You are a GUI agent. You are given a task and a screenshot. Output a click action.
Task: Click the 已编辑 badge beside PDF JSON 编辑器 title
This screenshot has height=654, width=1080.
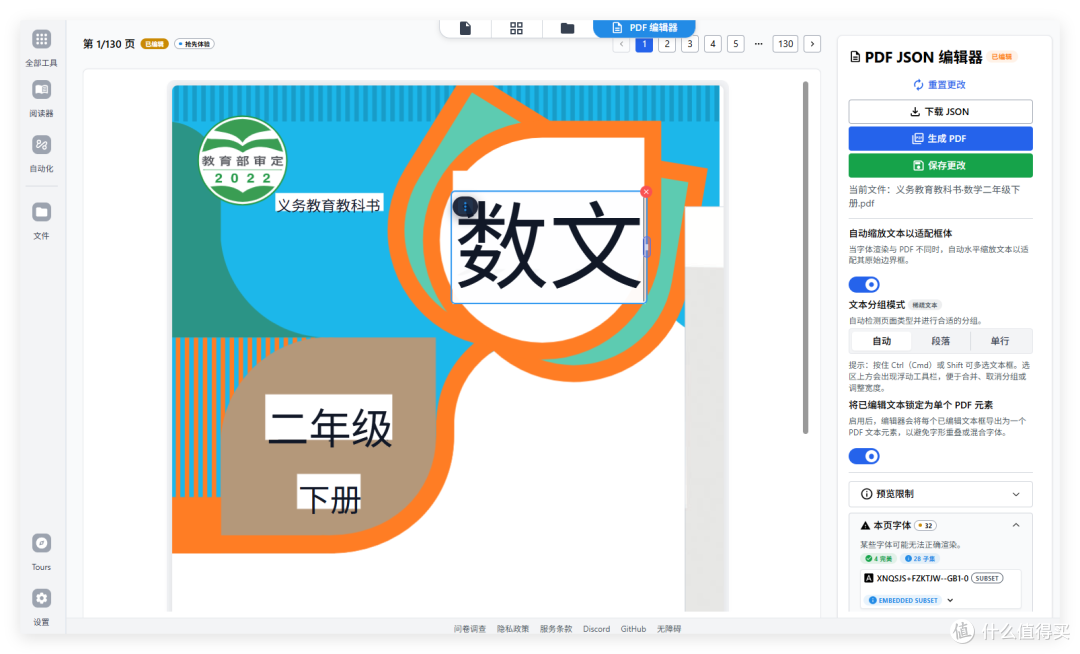[x=1001, y=57]
